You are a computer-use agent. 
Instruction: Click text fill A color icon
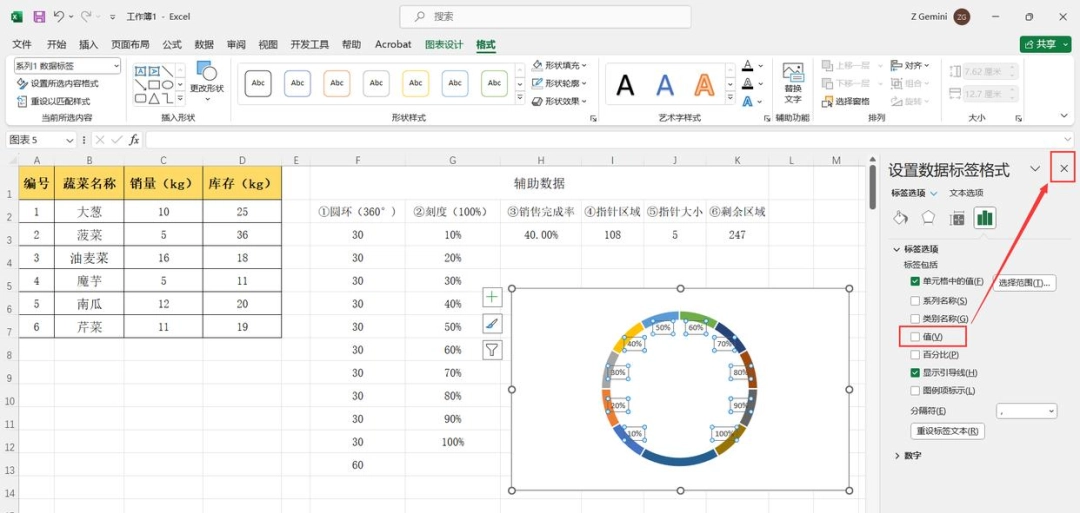[748, 65]
